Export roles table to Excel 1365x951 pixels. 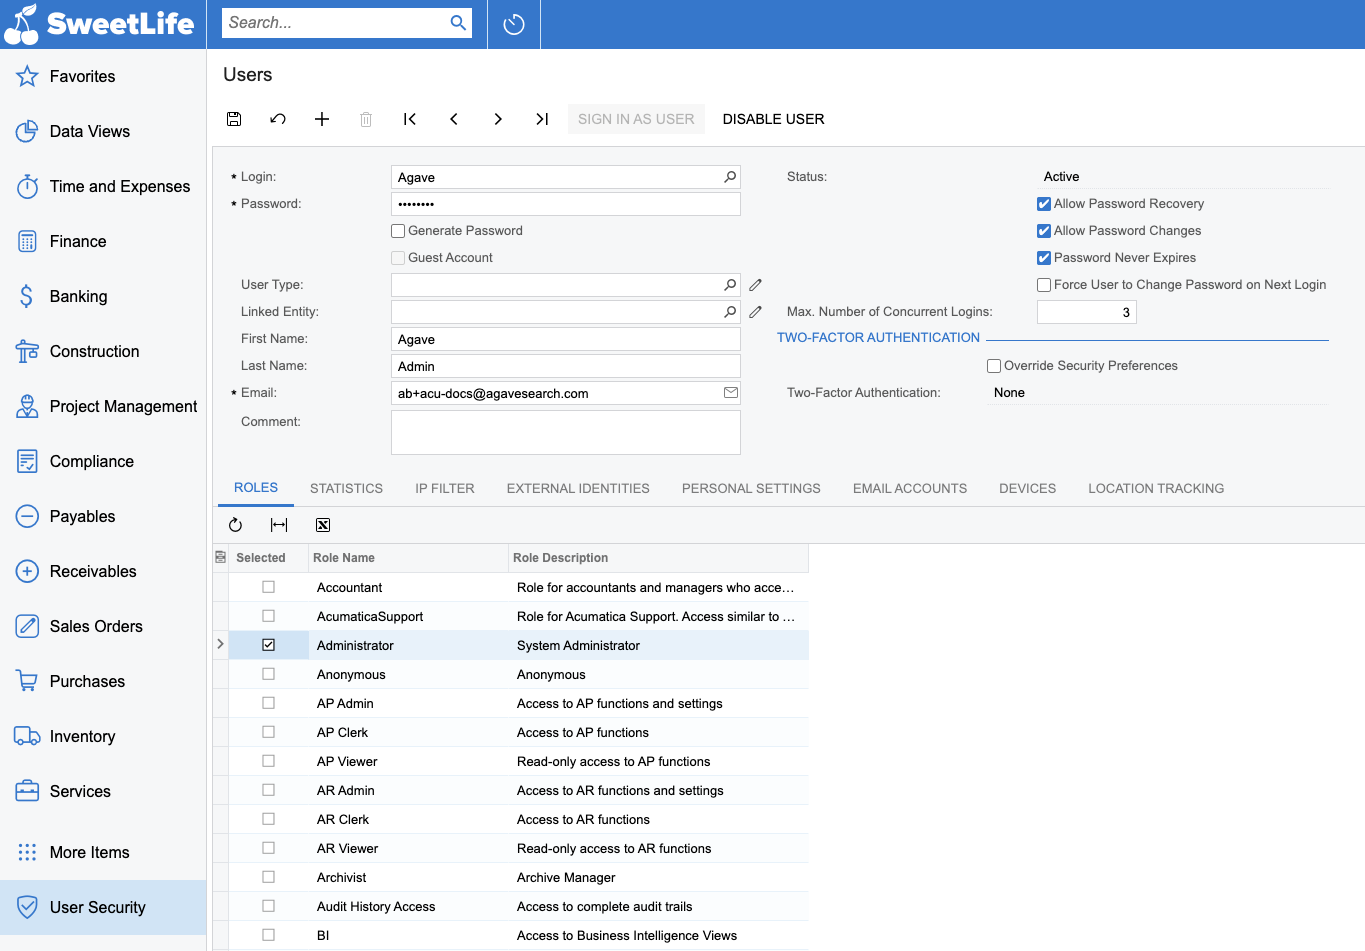point(323,525)
